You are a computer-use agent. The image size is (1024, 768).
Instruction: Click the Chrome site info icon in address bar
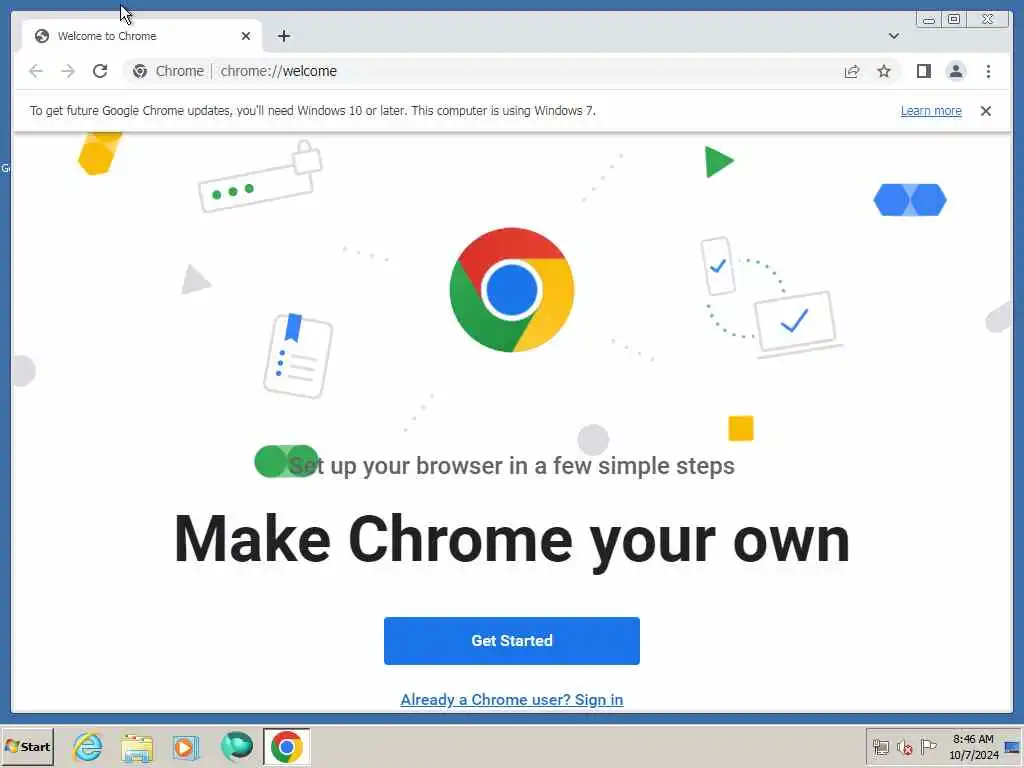click(x=140, y=71)
